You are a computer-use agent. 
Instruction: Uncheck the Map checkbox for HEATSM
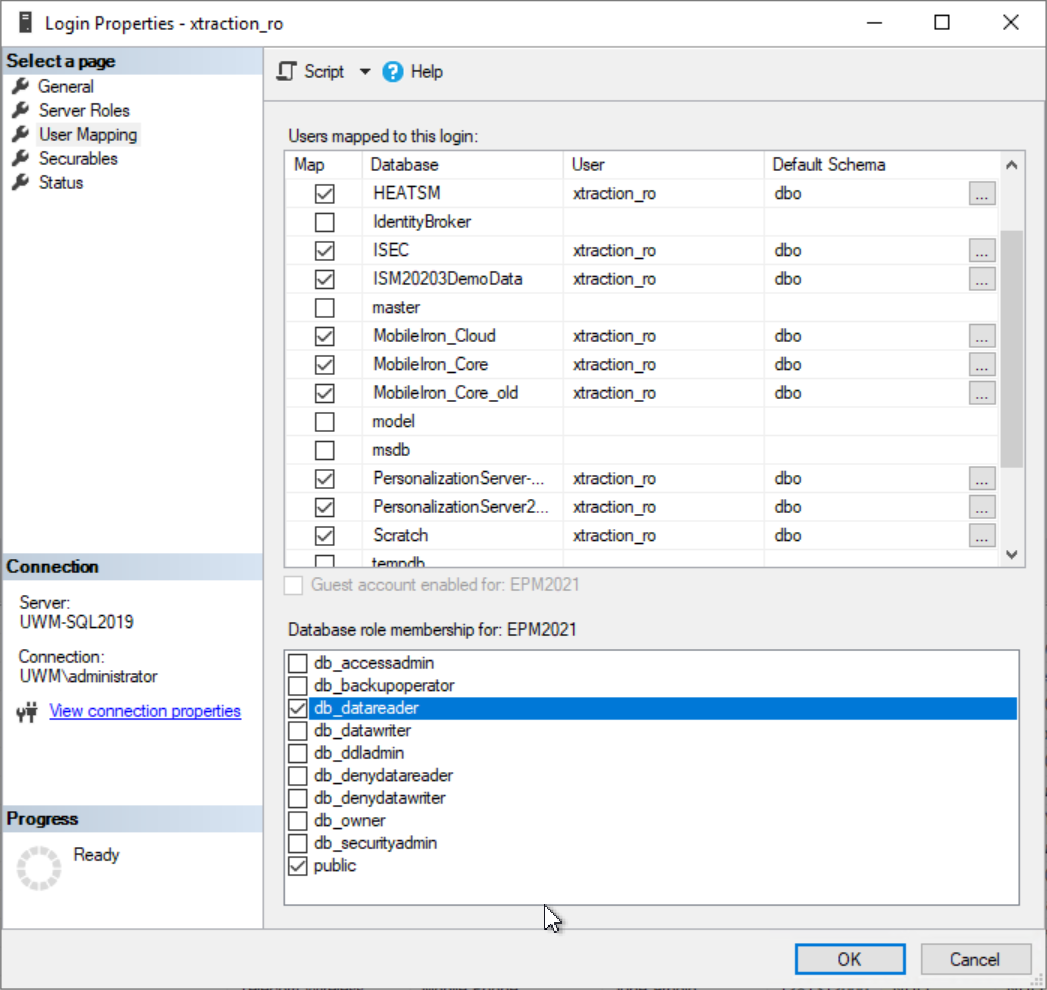coord(323,193)
